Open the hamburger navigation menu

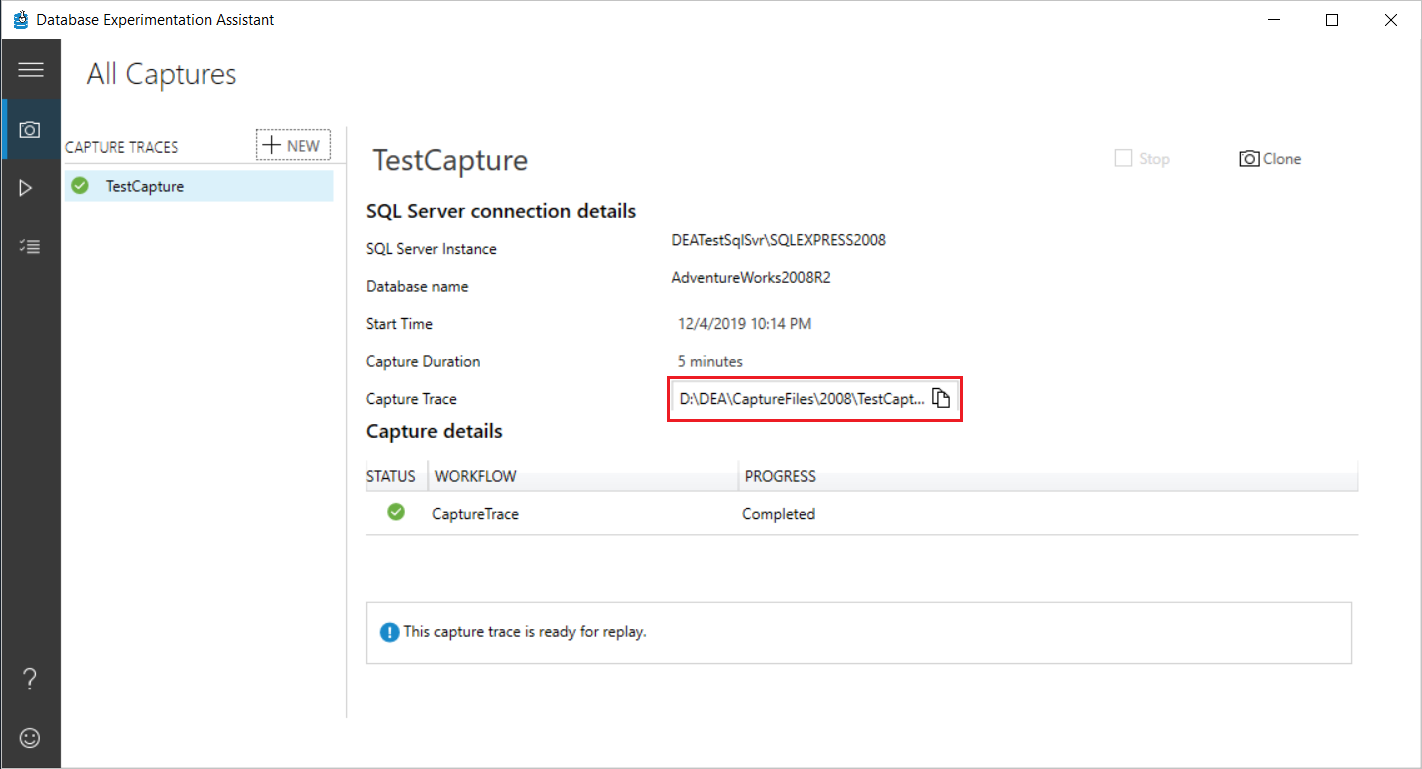[31, 69]
